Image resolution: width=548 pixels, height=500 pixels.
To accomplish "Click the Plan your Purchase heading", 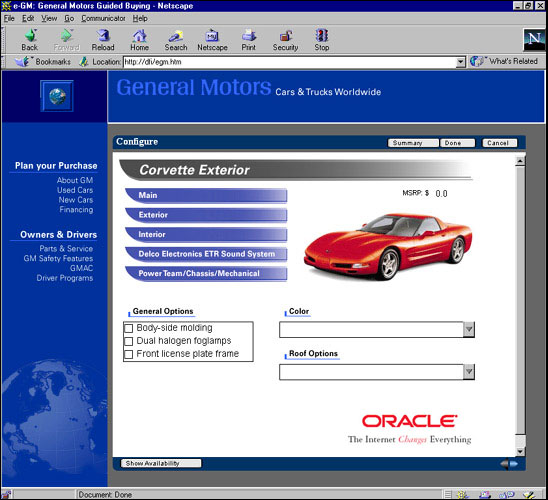I will click(x=56, y=166).
